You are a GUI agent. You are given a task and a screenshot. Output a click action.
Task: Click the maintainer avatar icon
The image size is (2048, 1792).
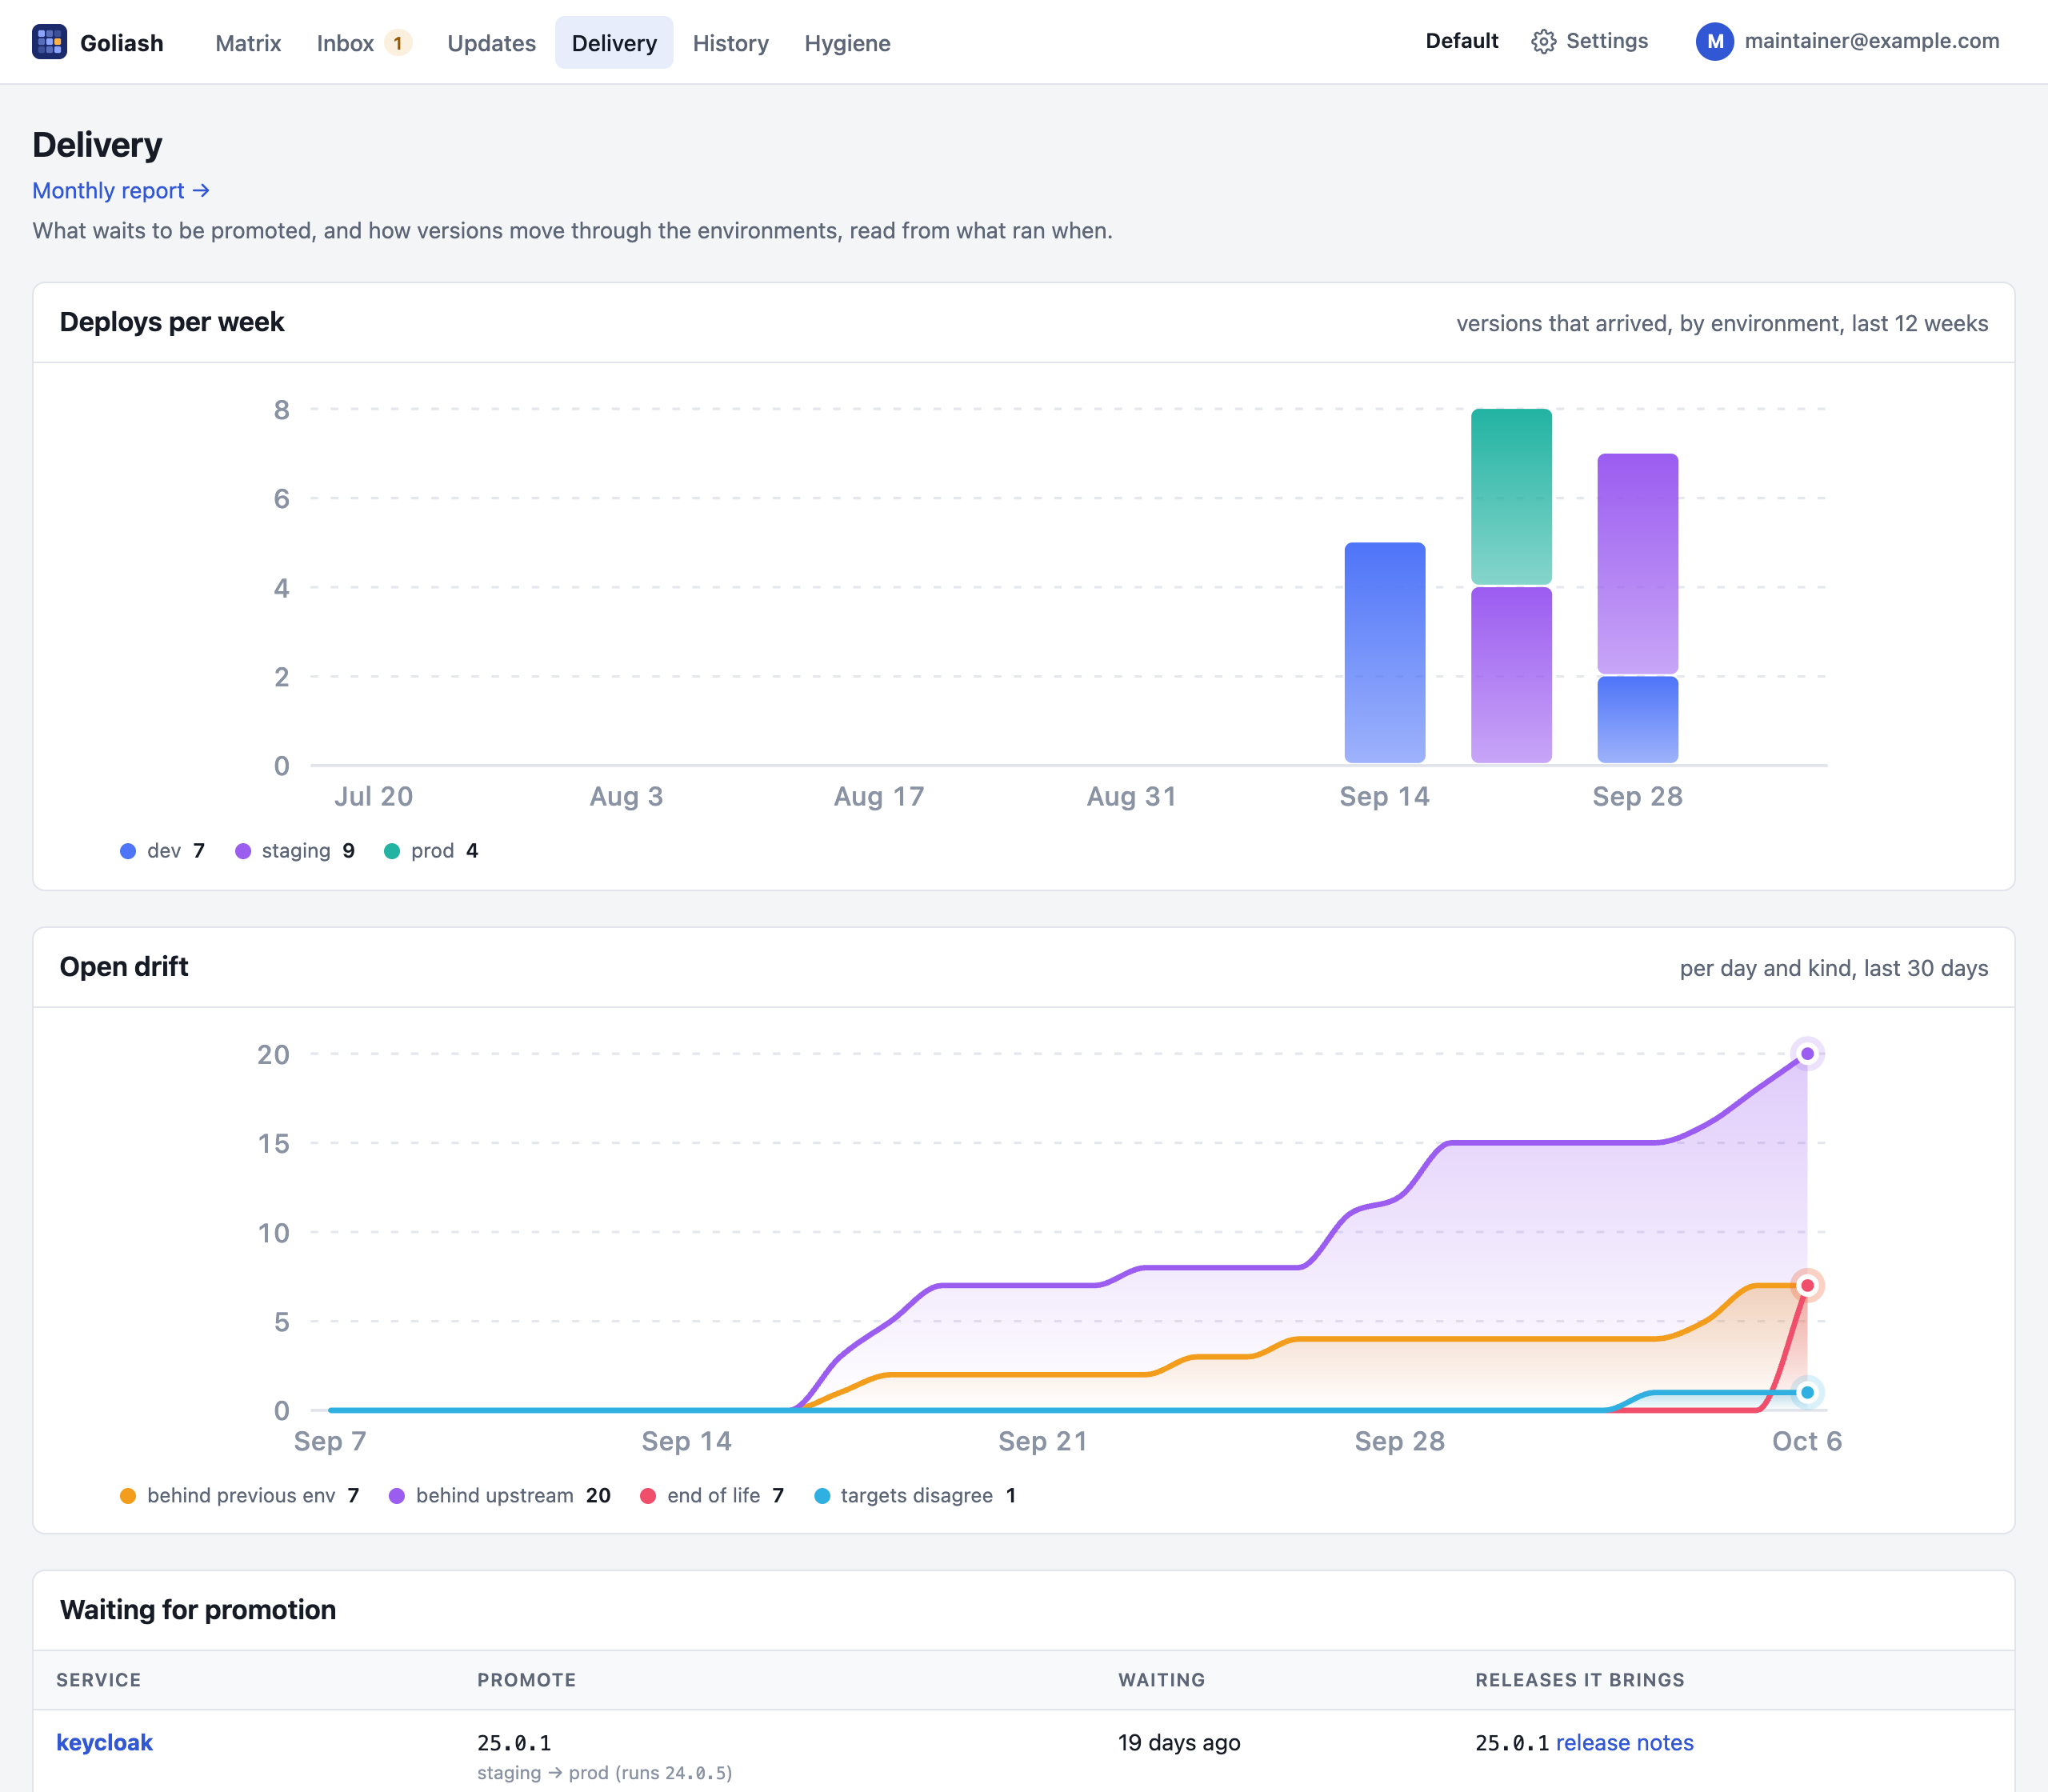(x=1714, y=41)
